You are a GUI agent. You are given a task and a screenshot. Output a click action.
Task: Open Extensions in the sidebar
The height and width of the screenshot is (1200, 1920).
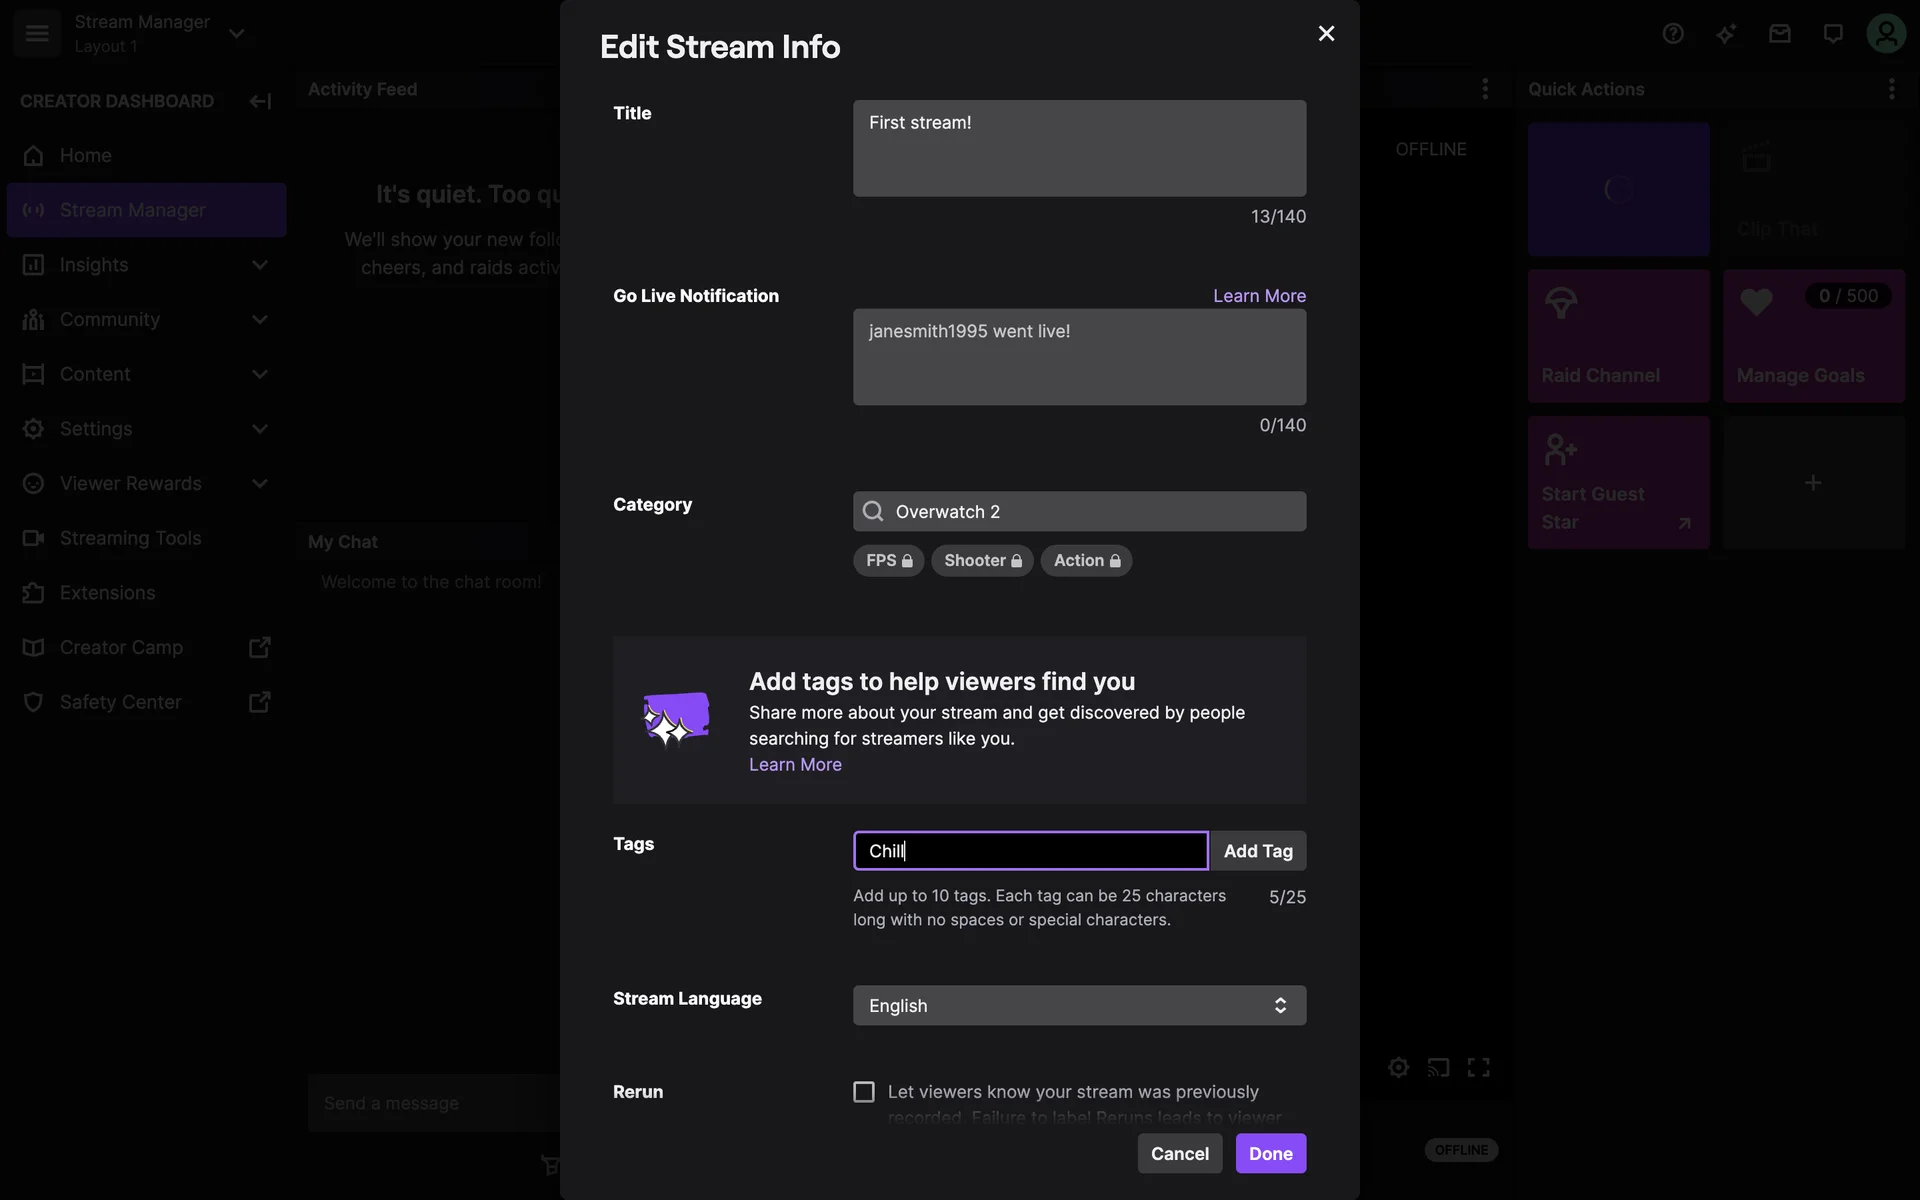108,593
